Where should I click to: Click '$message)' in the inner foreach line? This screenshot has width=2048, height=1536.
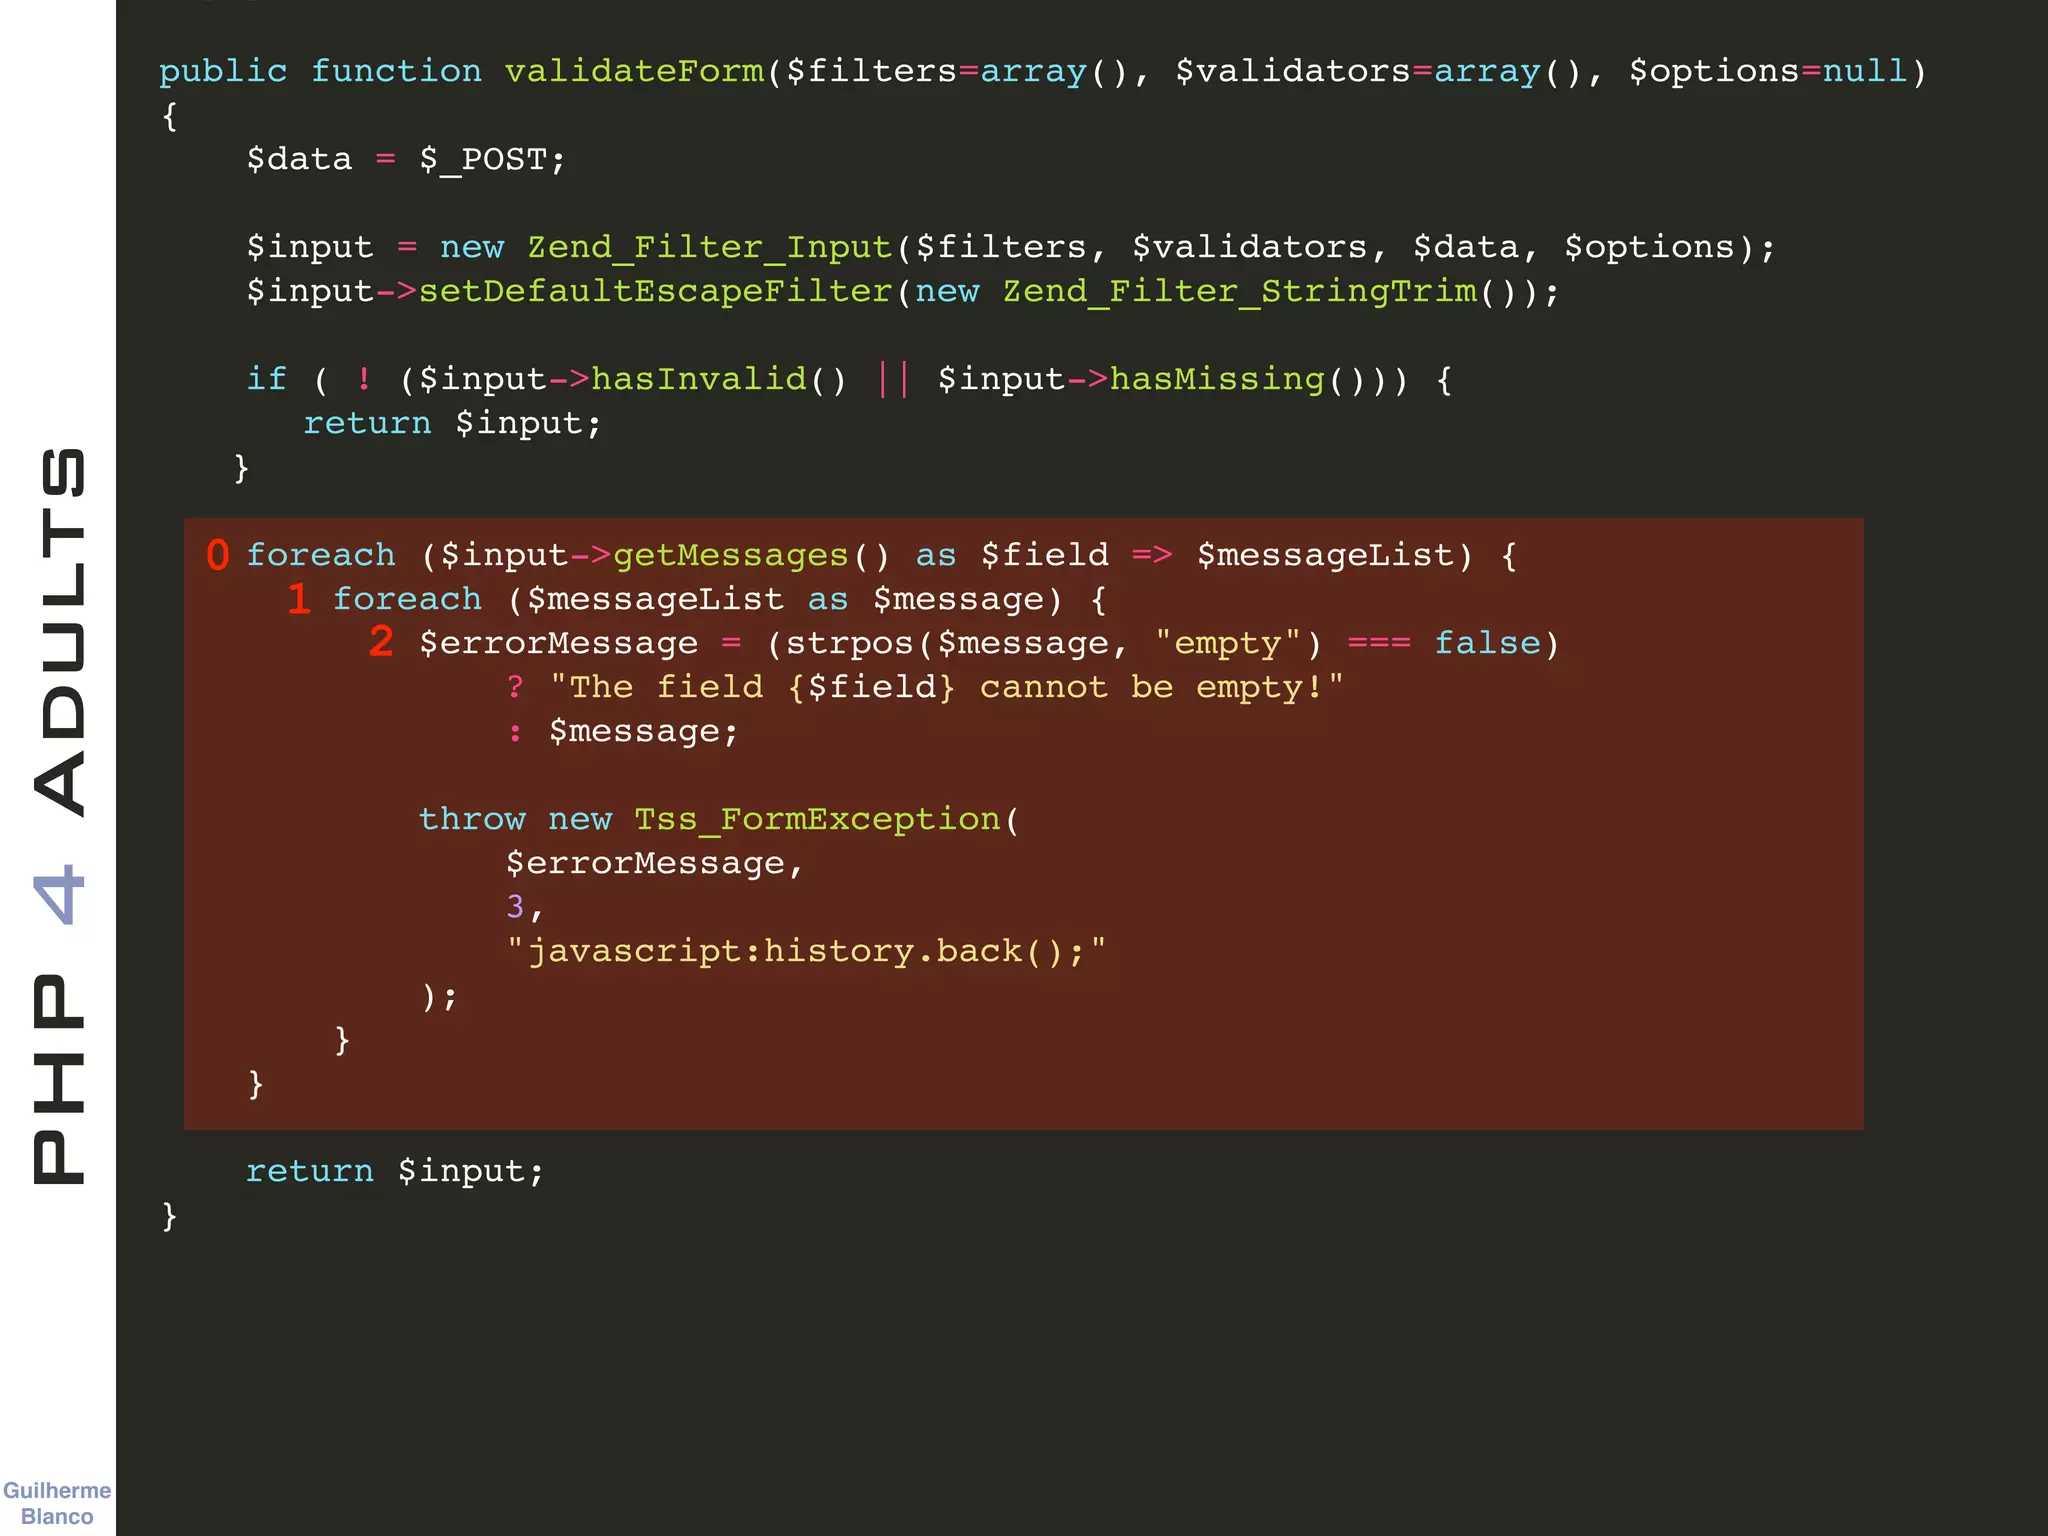pyautogui.click(x=967, y=600)
